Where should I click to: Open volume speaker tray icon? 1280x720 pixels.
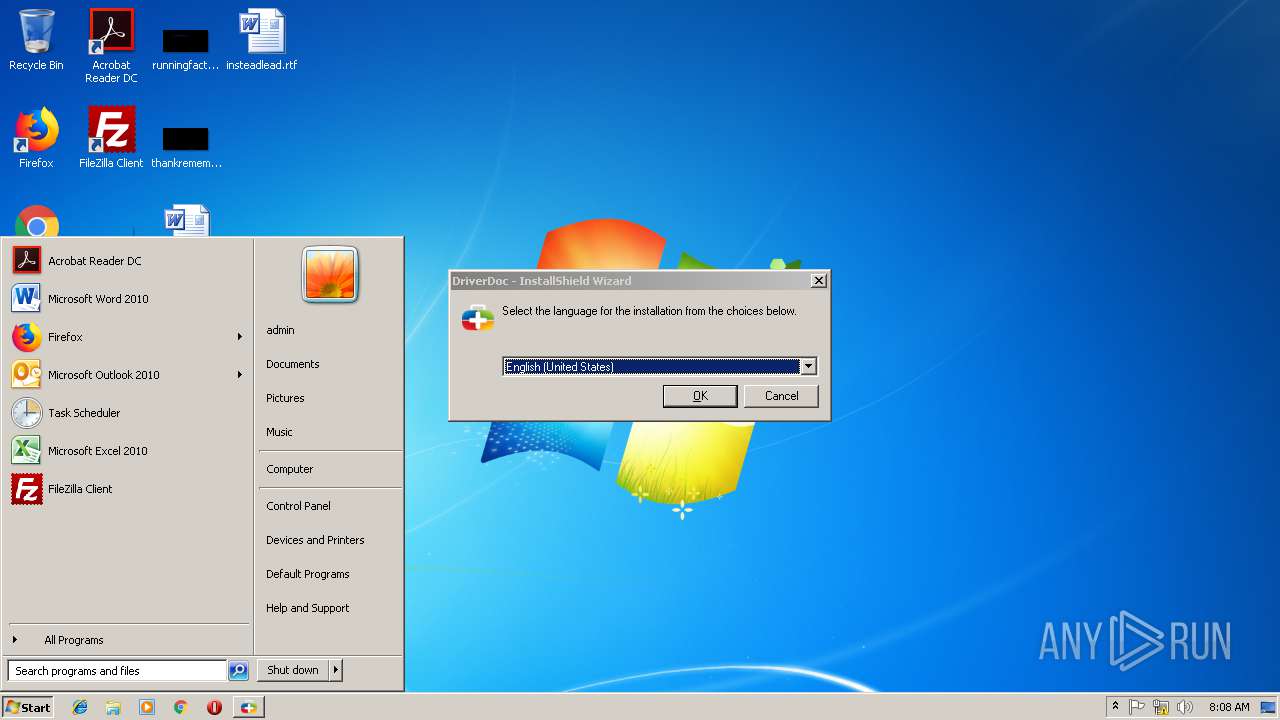1185,707
